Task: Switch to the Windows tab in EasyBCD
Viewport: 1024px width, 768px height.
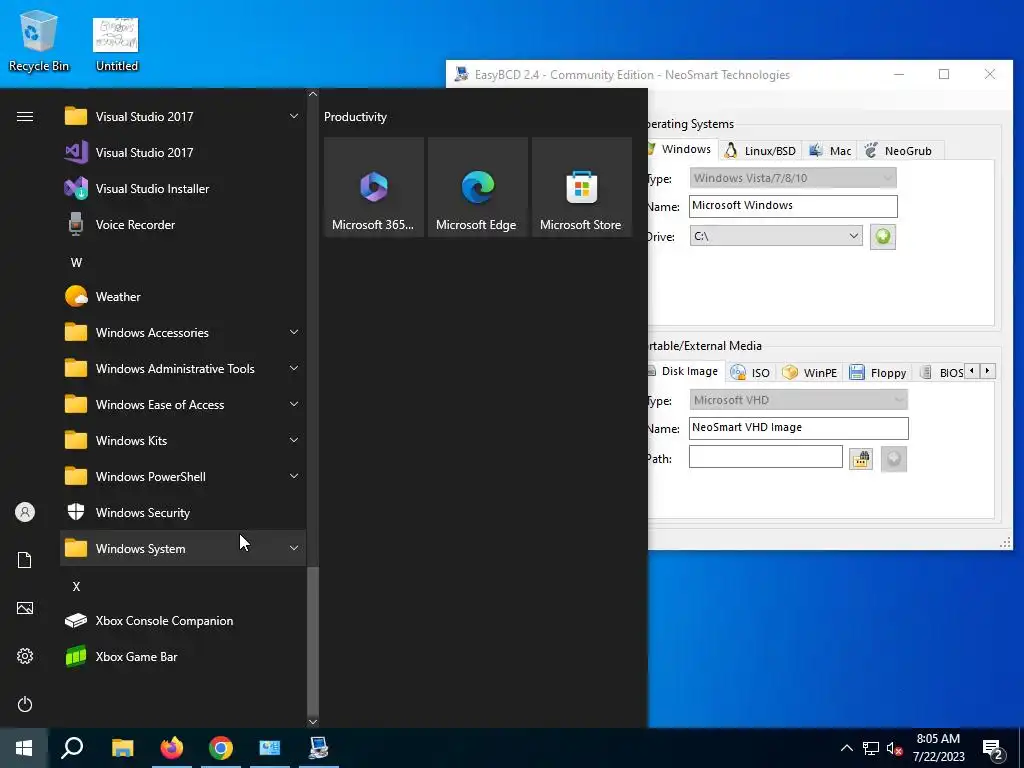Action: 683,150
